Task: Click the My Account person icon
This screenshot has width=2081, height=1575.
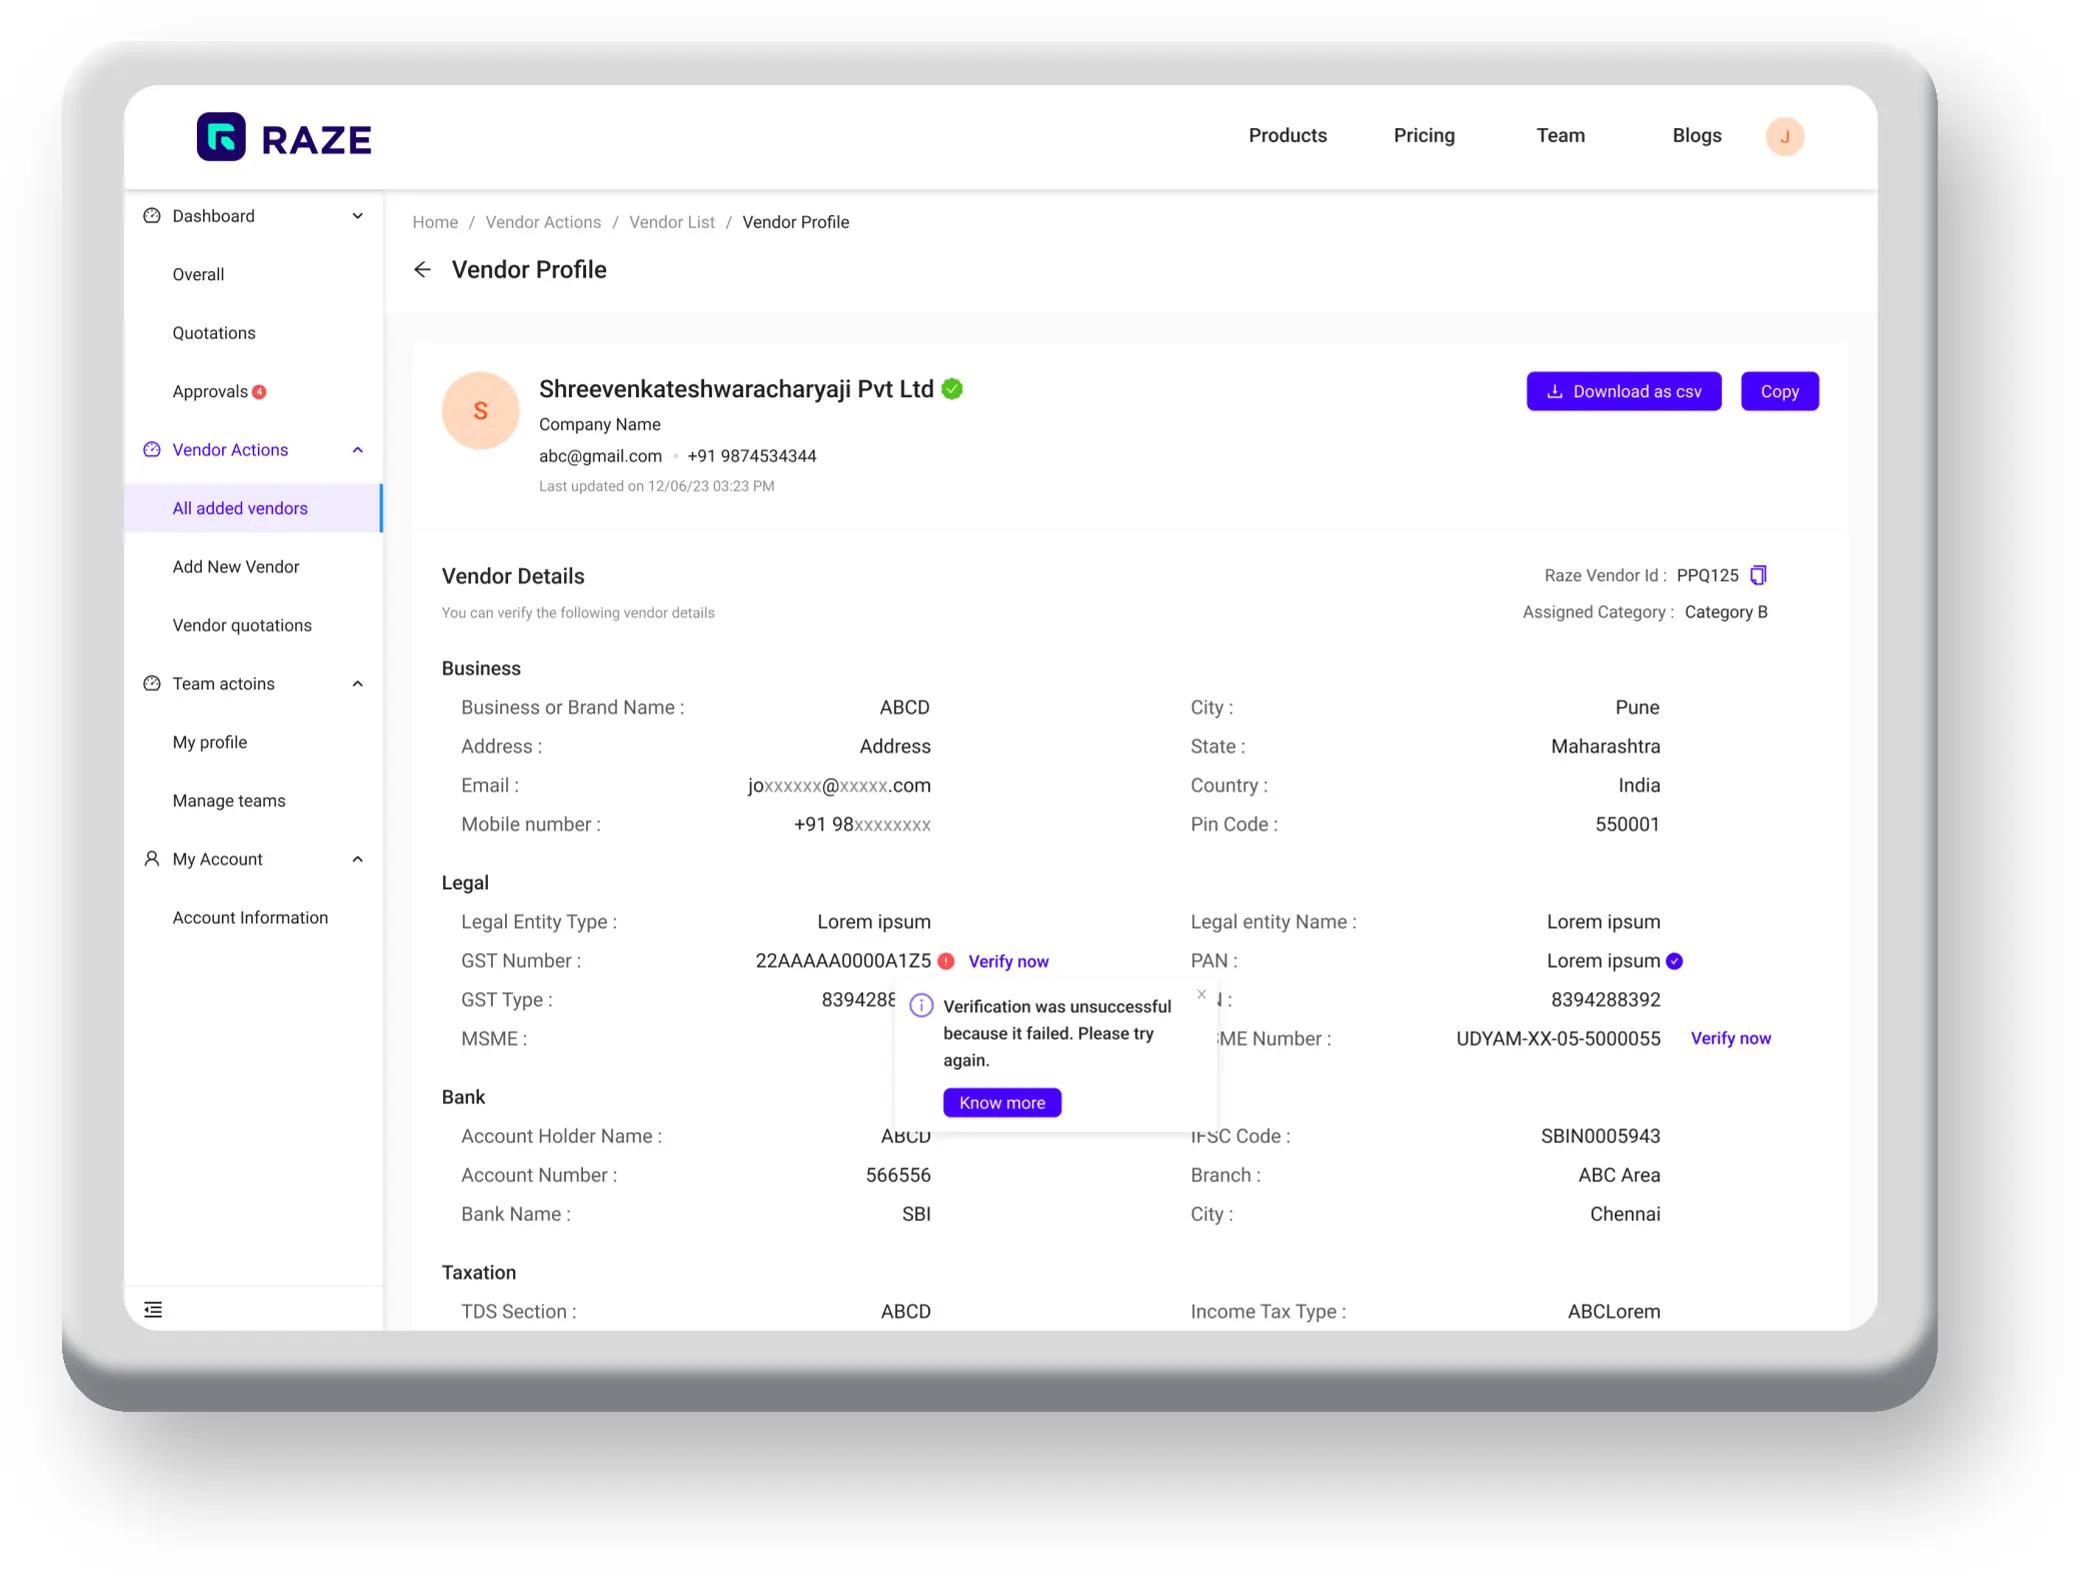Action: click(151, 858)
